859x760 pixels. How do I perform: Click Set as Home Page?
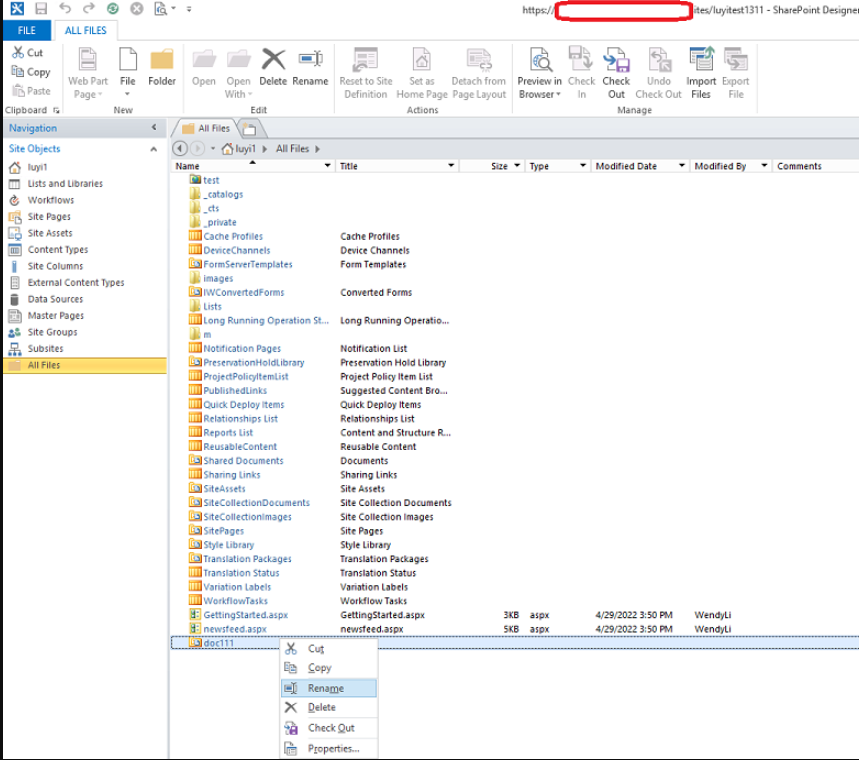[x=422, y=73]
